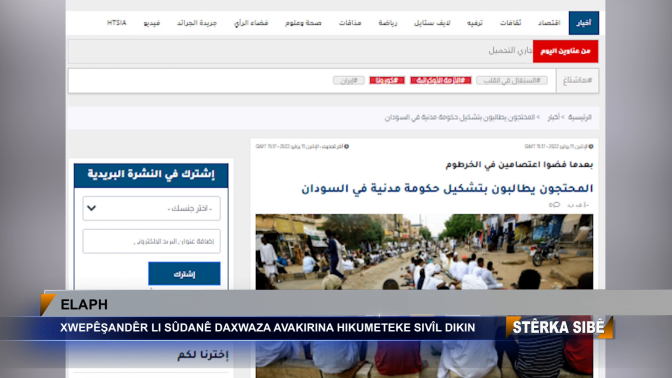This screenshot has width=672, height=378.
Task: Click the subheading about الخرطوم sit-ins
Action: 519,164
